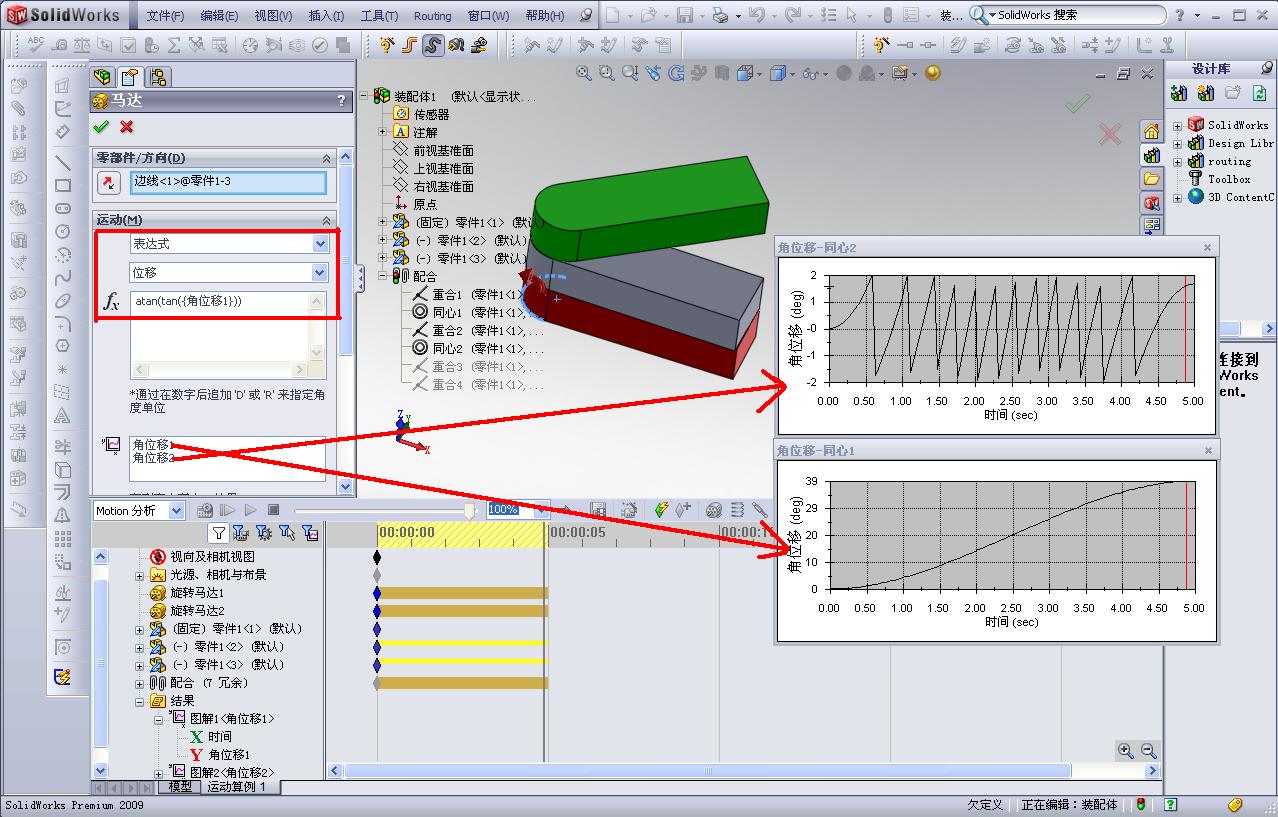Expand the Design Library tree node
This screenshot has height=817, width=1278.
(1177, 143)
